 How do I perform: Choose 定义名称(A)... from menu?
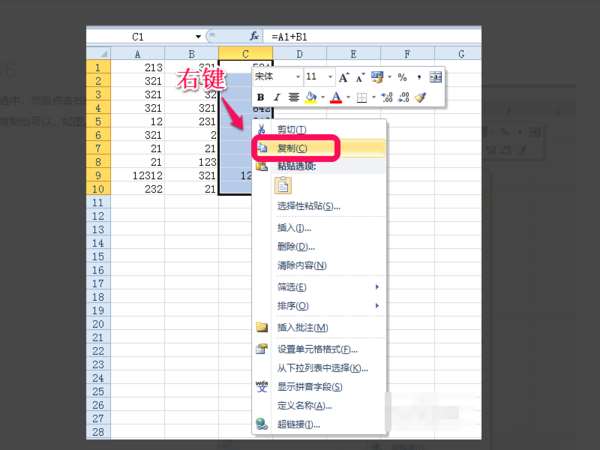point(319,406)
